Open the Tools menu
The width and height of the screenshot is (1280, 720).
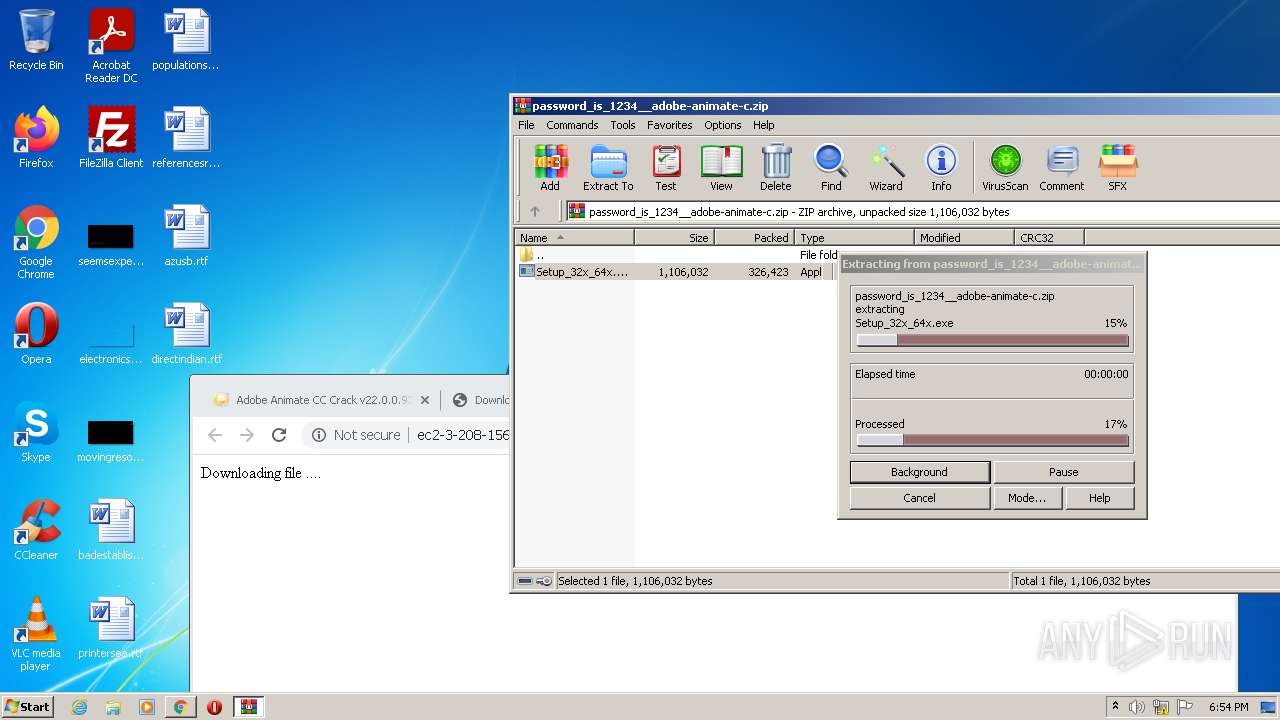tap(623, 125)
